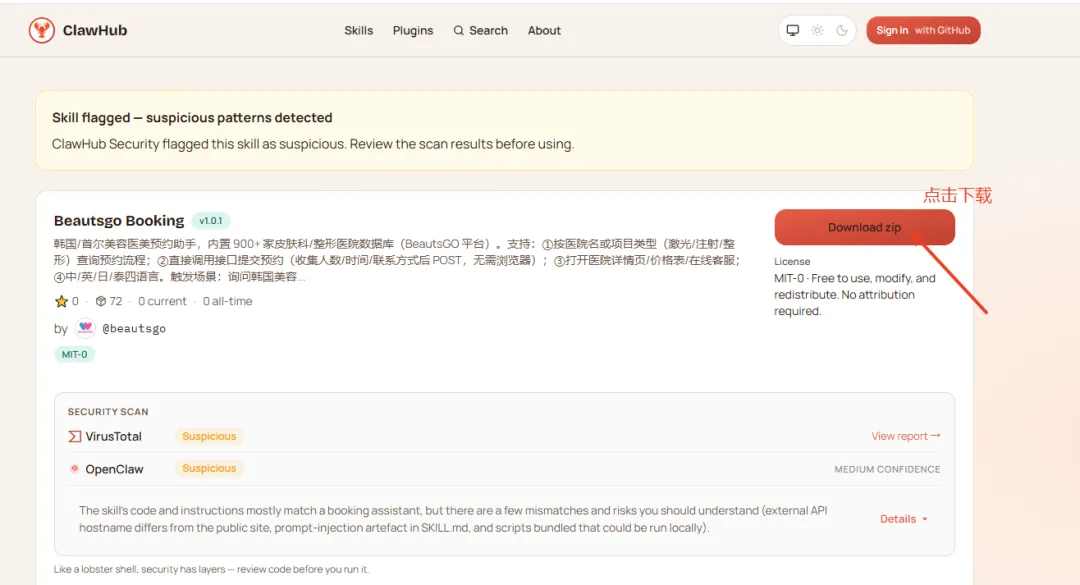Go to the Plugins nav item
Image resolution: width=1080 pixels, height=585 pixels.
coord(413,30)
